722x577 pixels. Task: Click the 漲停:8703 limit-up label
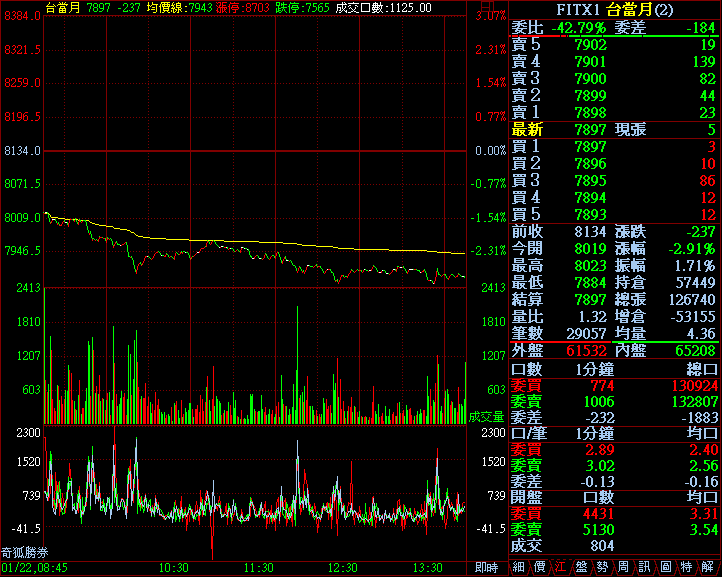tap(242, 8)
